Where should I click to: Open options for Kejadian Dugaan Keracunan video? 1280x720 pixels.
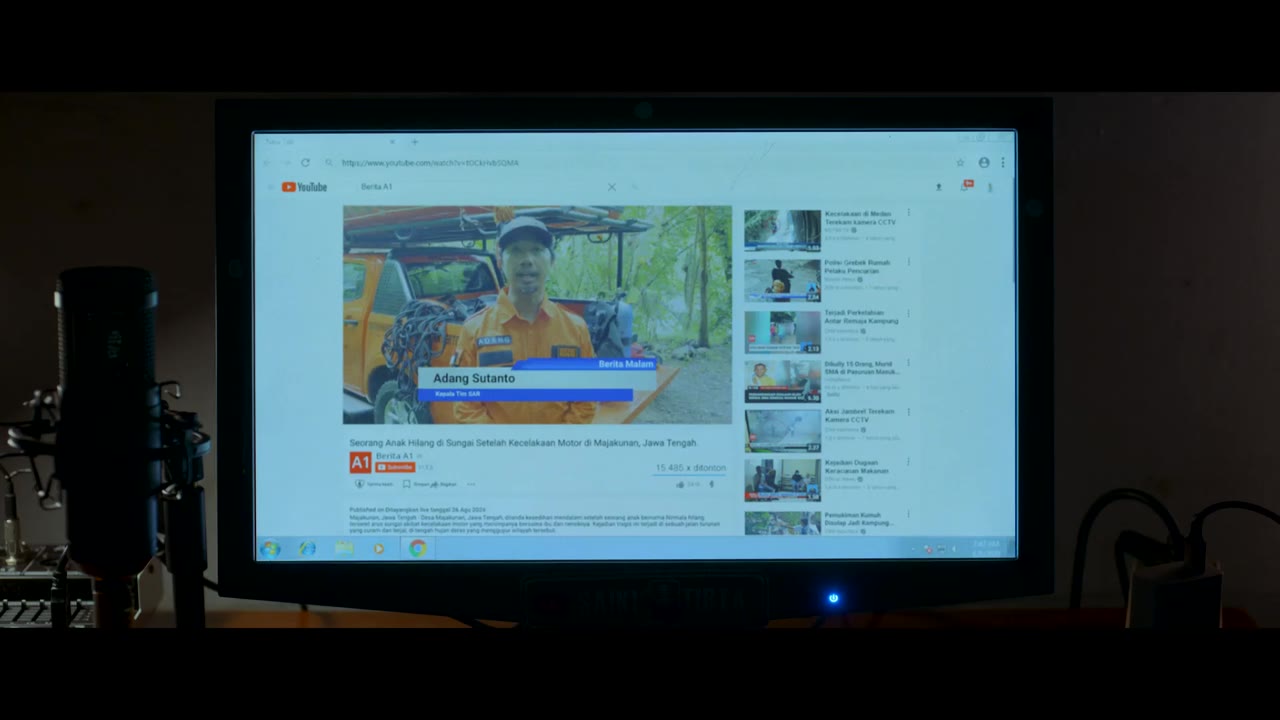pyautogui.click(x=908, y=462)
